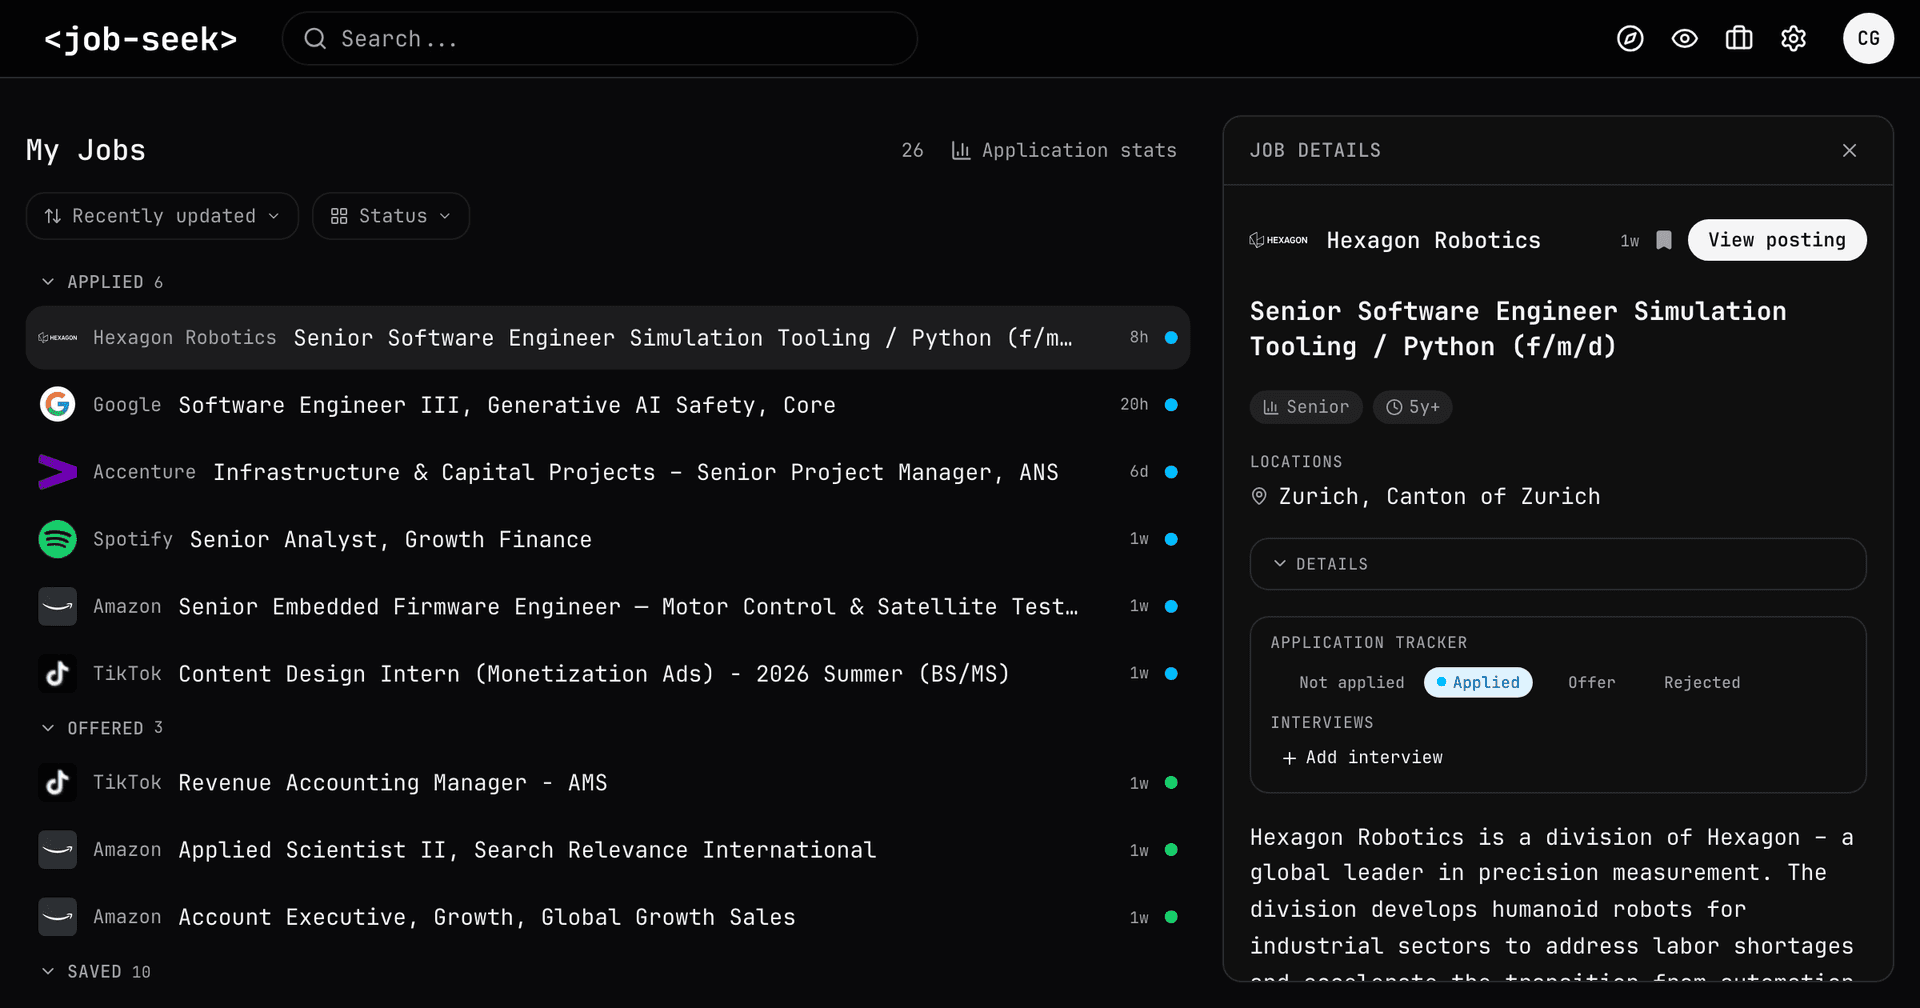1920x1008 pixels.
Task: Open TikTok Revenue Accounting Manager job
Action: point(608,782)
